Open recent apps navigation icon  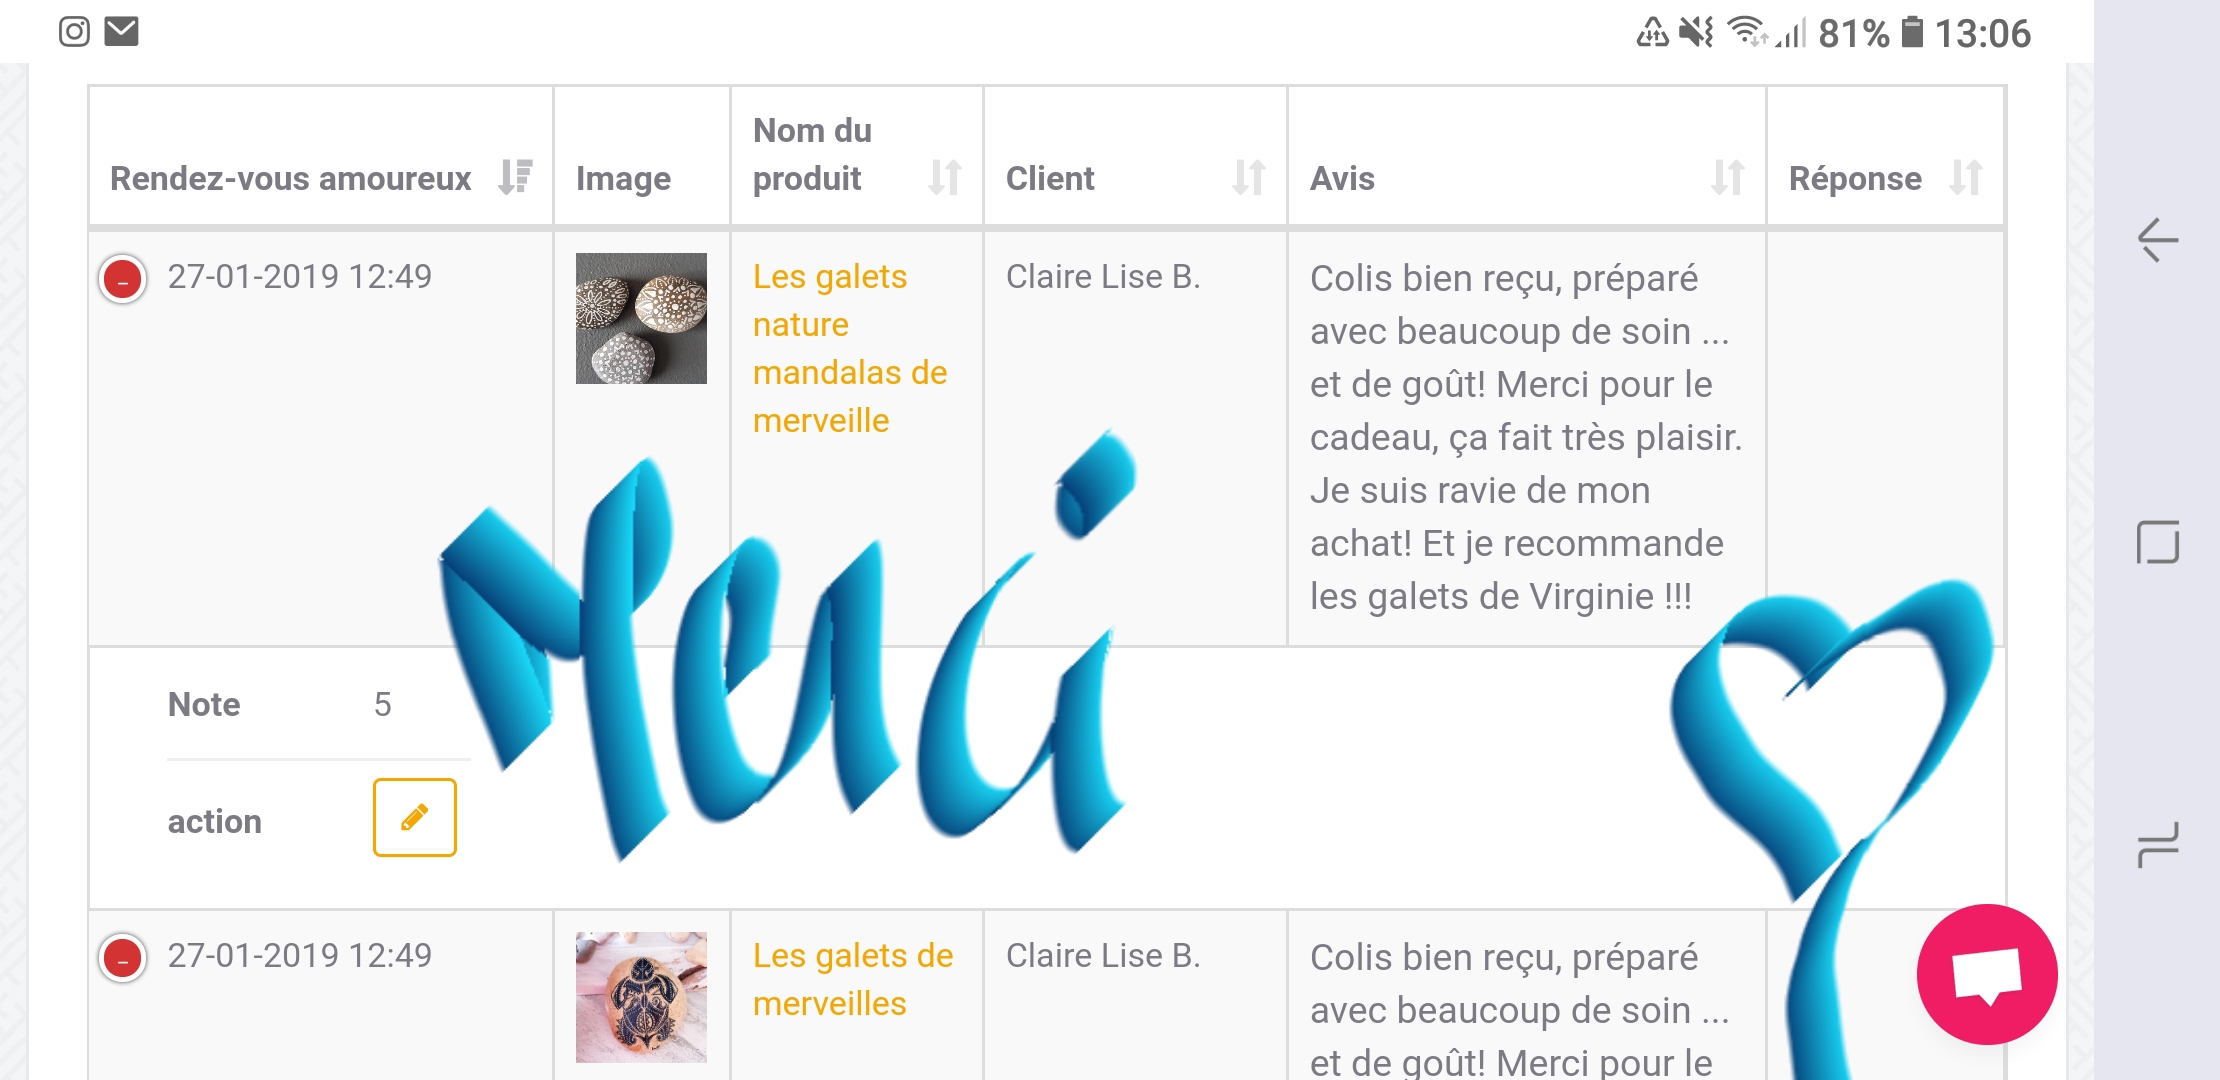pos(2158,845)
